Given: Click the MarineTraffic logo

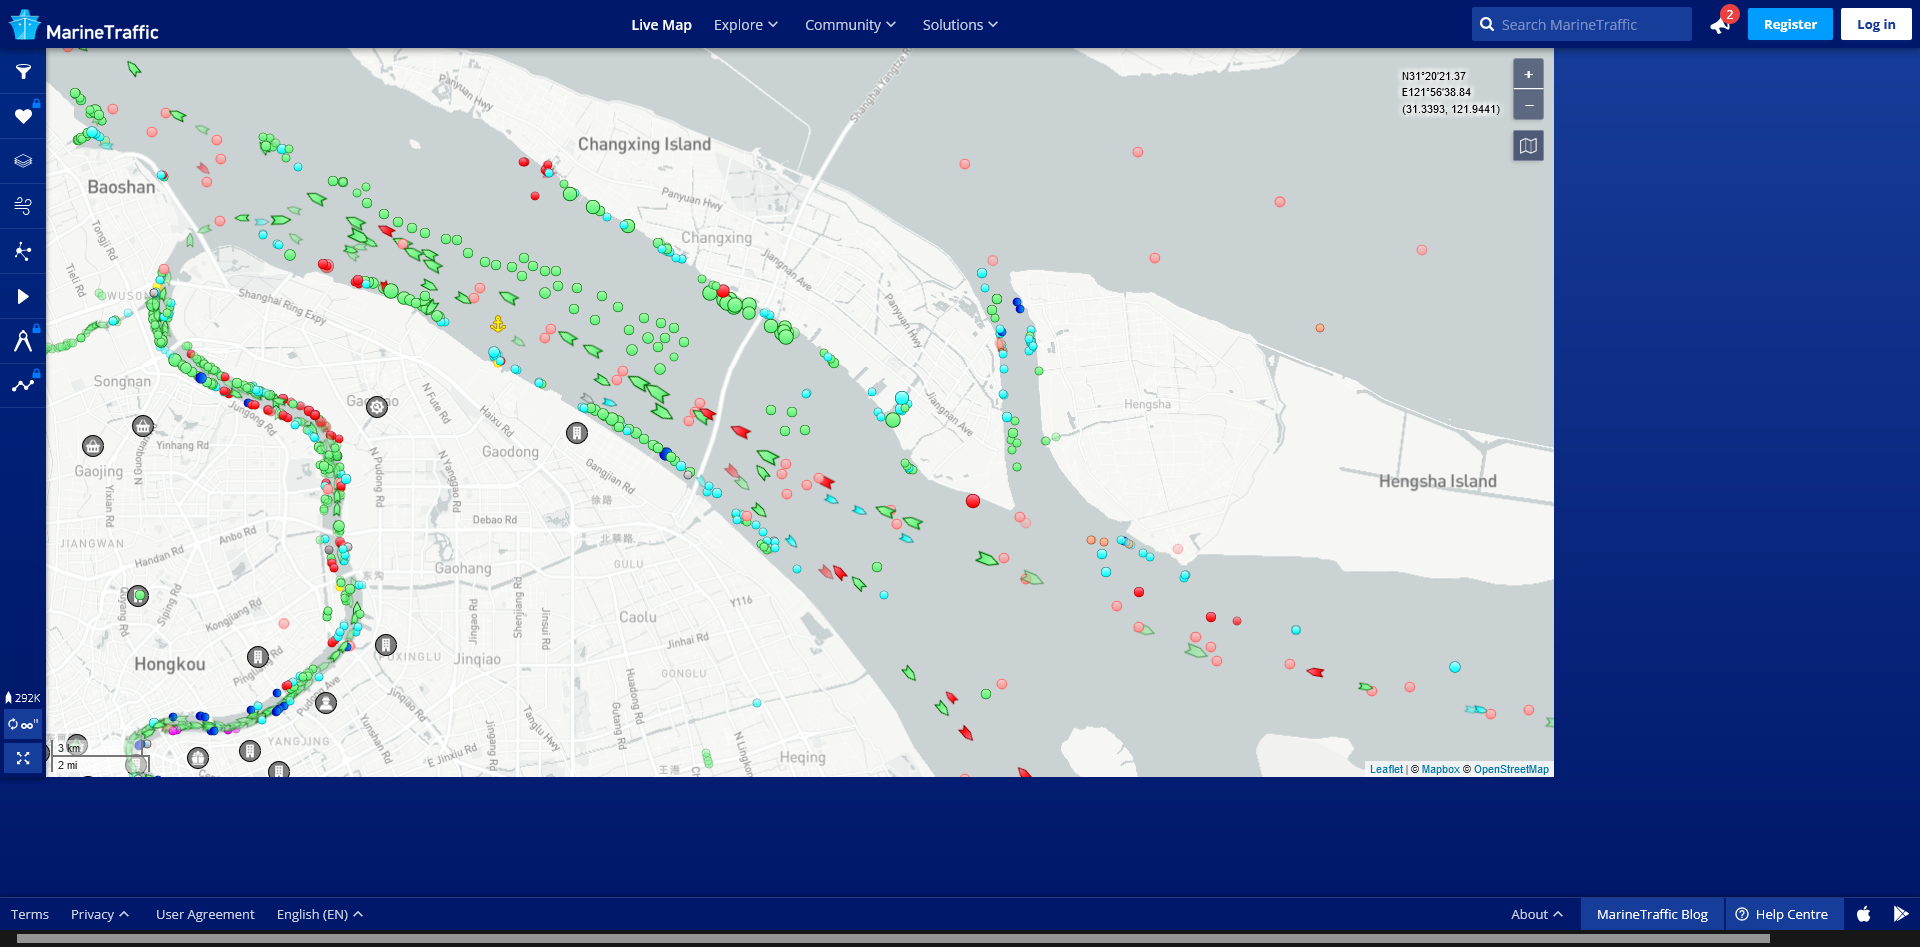Looking at the screenshot, I should click(84, 26).
